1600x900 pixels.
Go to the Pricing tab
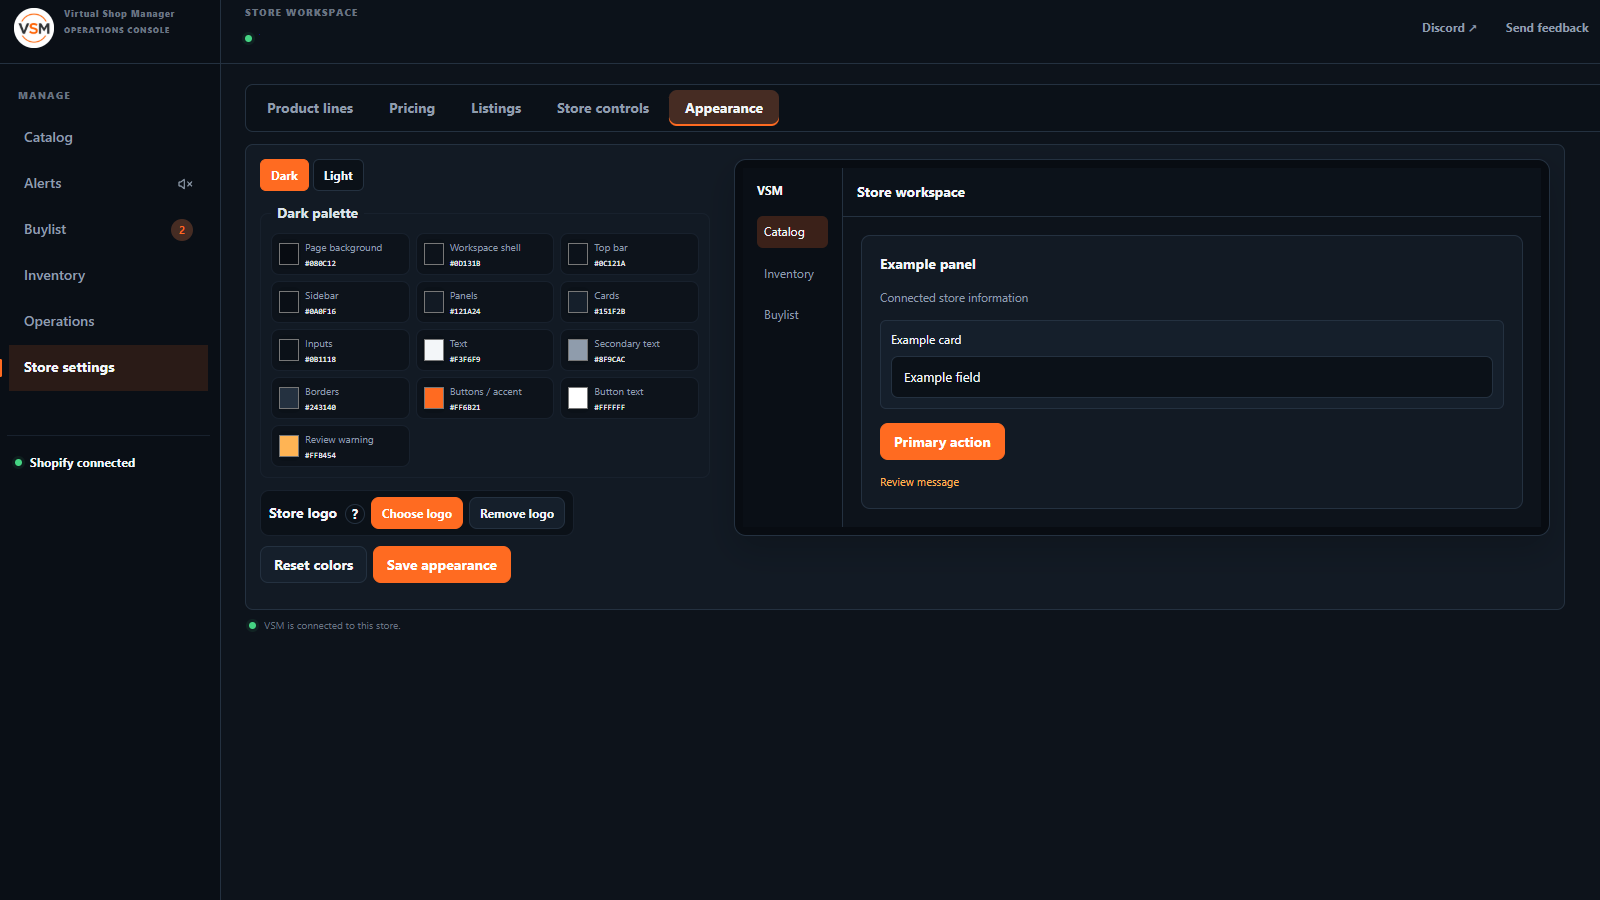[412, 108]
